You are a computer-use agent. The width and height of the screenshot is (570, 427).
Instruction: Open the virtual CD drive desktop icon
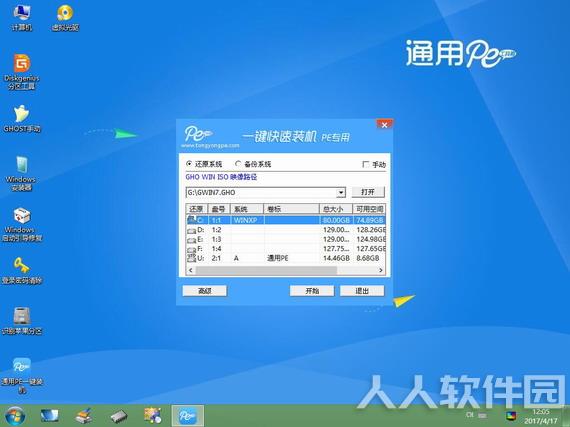point(65,18)
